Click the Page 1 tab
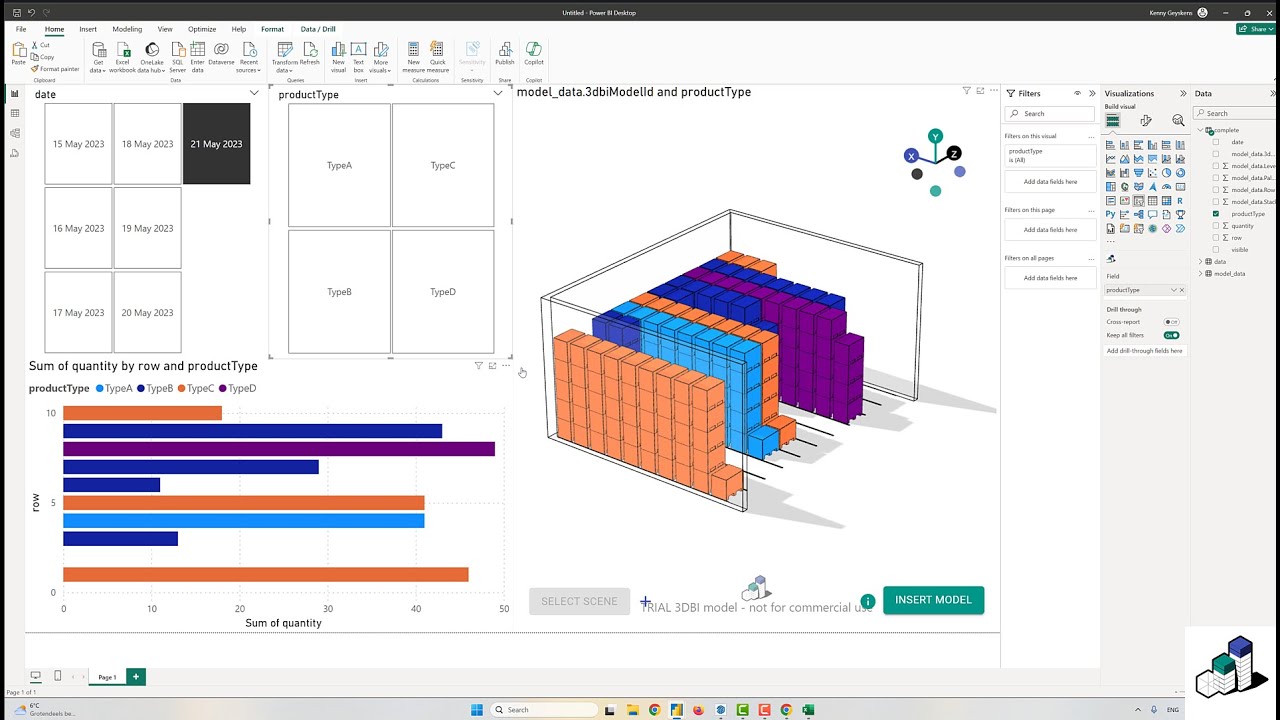 click(107, 677)
